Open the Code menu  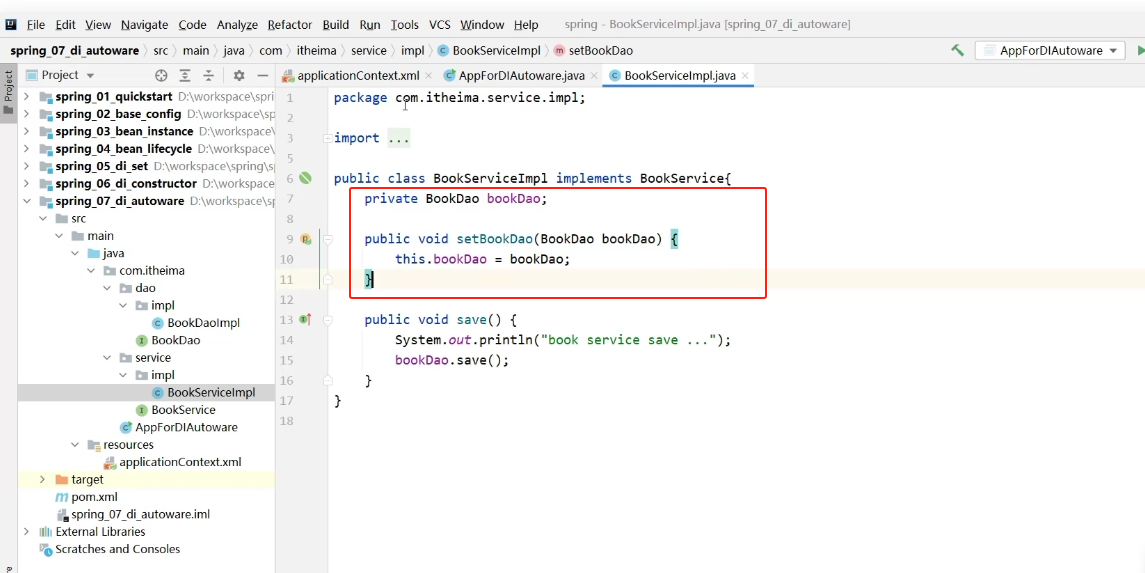pyautogui.click(x=192, y=25)
